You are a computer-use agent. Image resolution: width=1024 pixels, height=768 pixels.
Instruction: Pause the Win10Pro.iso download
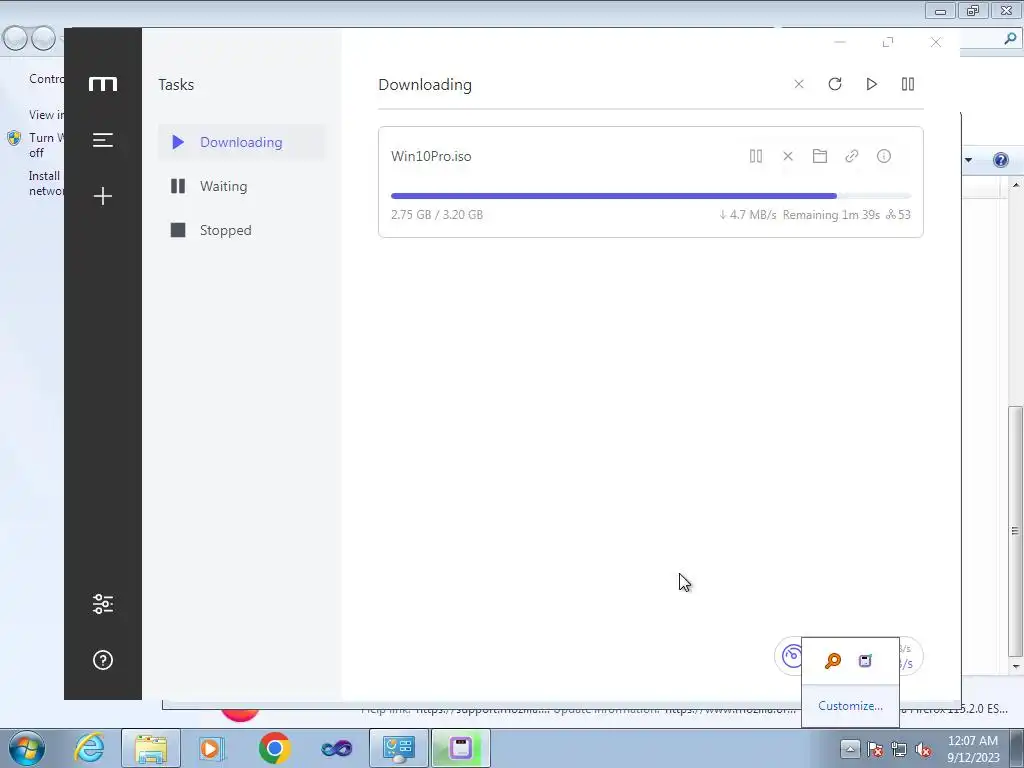756,156
